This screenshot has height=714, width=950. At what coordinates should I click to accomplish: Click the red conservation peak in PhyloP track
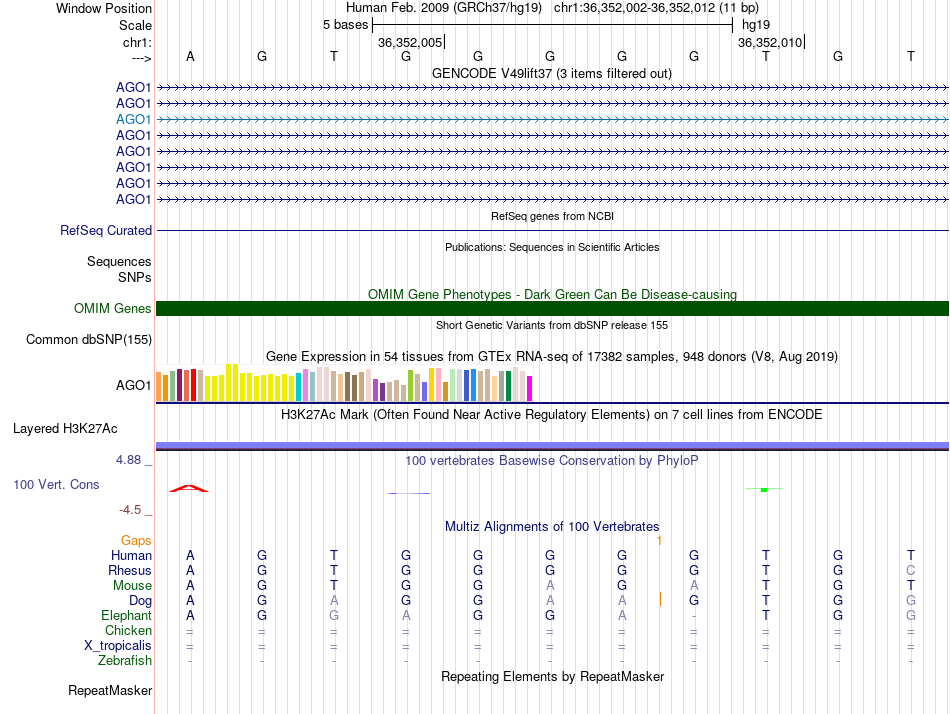[x=189, y=489]
